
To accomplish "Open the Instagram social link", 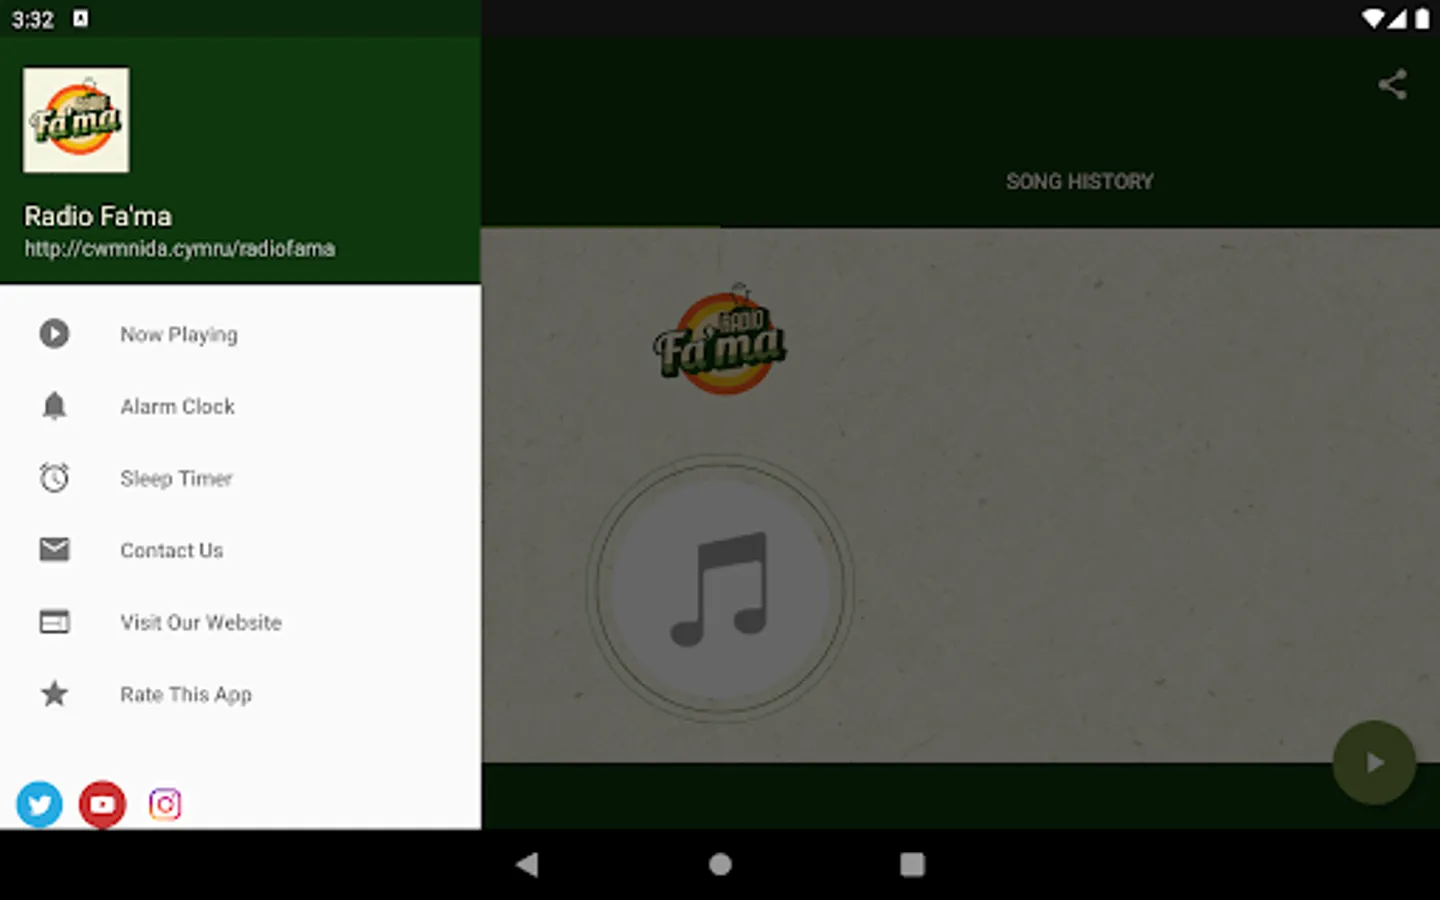I will [165, 804].
